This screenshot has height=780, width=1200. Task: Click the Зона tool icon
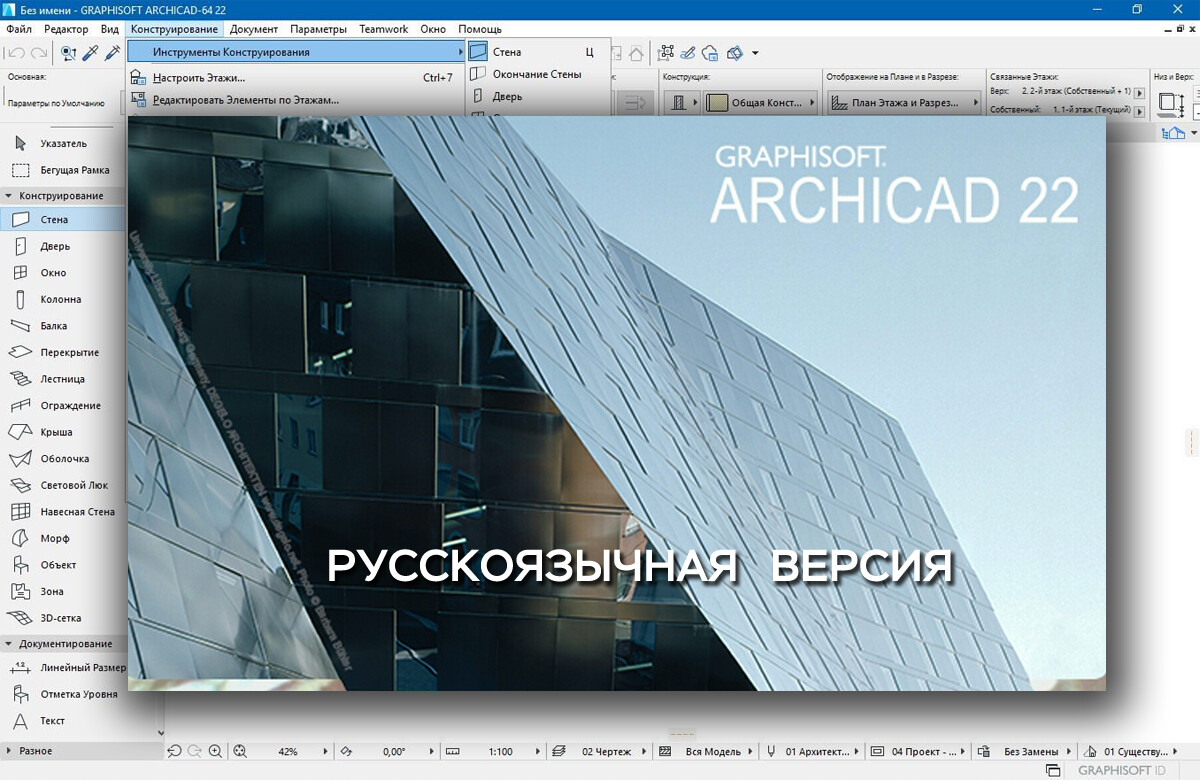click(x=20, y=591)
